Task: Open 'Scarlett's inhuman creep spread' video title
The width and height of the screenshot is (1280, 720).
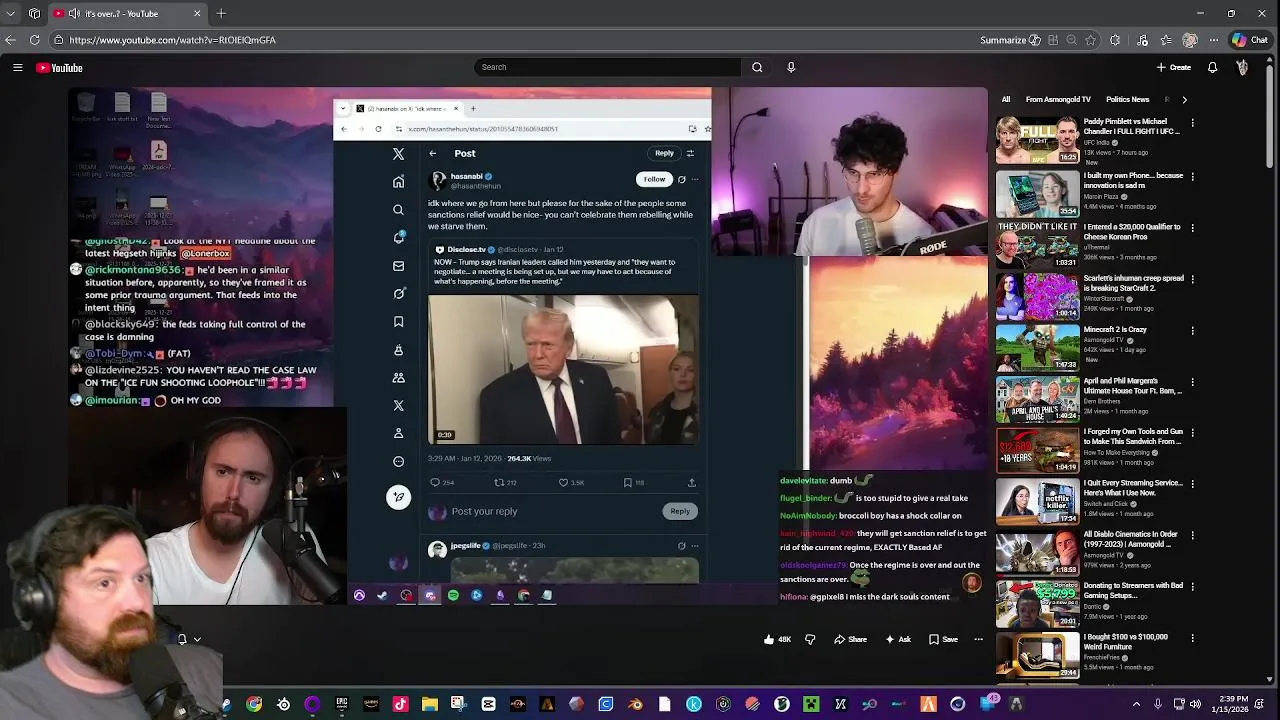Action: (1134, 283)
